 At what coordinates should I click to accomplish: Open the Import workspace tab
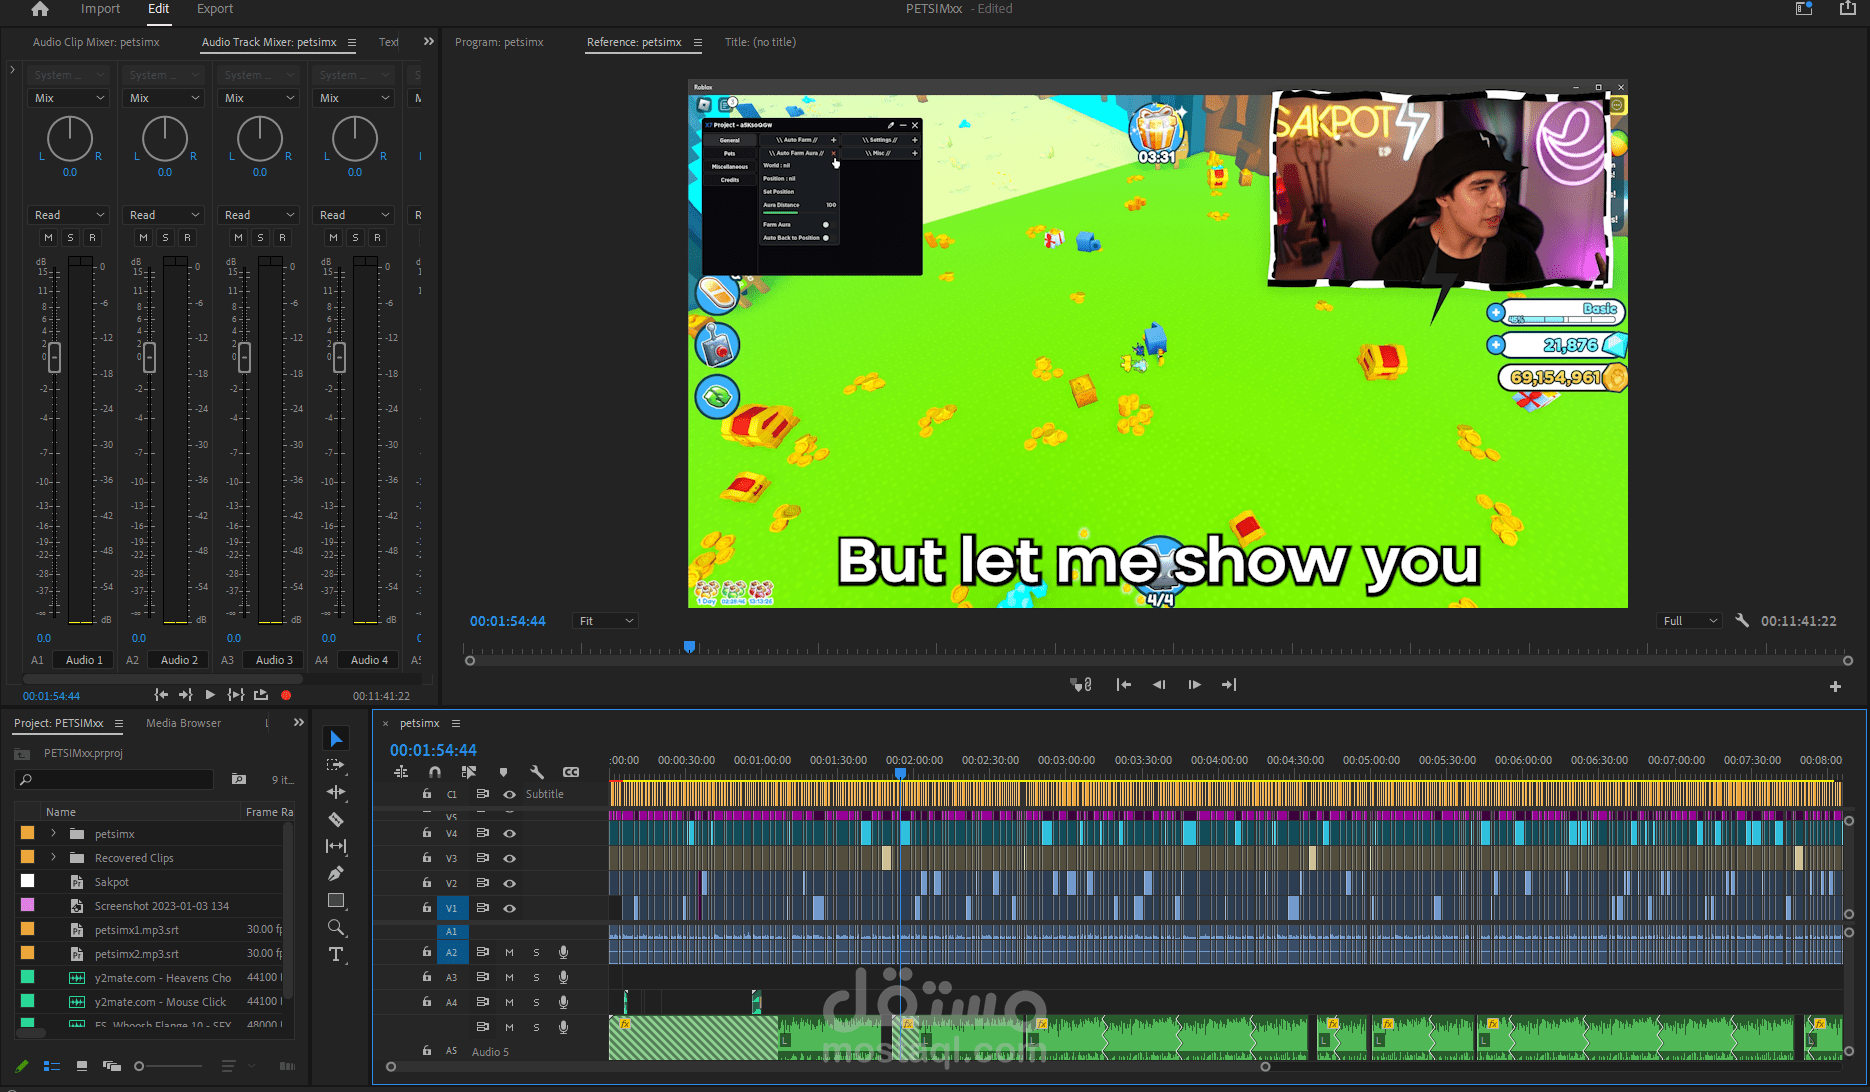pyautogui.click(x=100, y=9)
